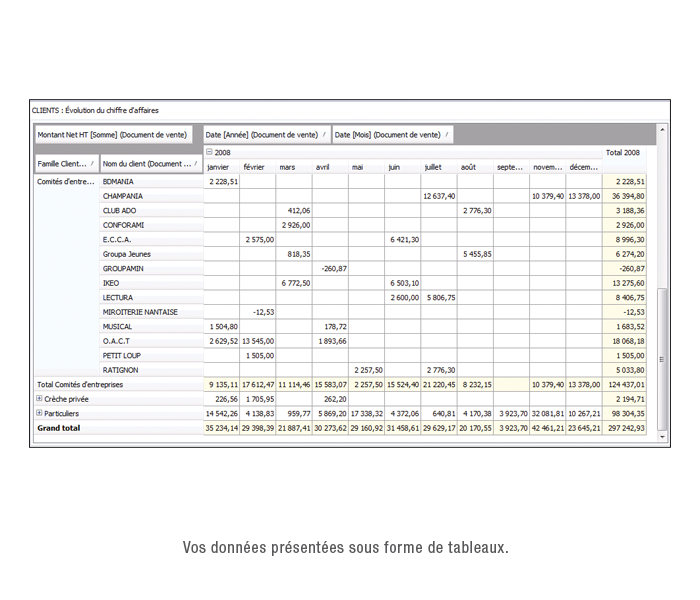The image size is (700, 600).
Task: Select the Date [Mois] column field
Action: point(387,134)
